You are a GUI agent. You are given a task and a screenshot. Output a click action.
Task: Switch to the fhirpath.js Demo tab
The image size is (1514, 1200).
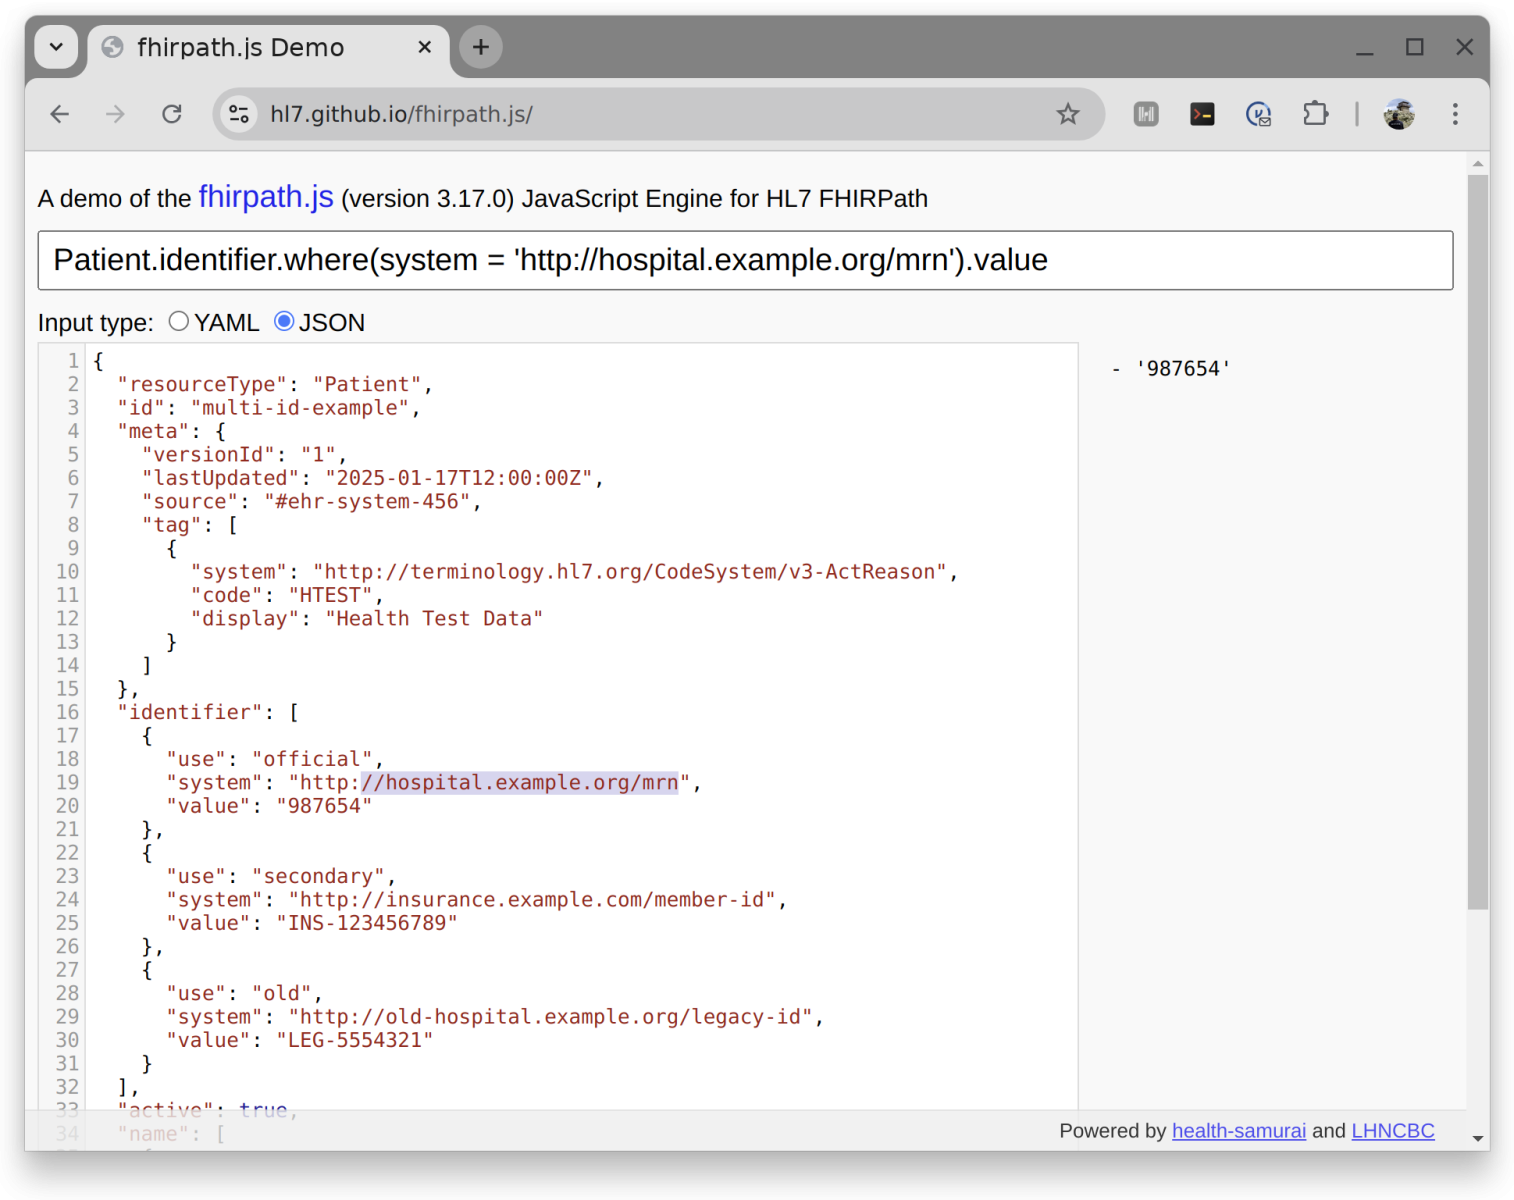[240, 47]
